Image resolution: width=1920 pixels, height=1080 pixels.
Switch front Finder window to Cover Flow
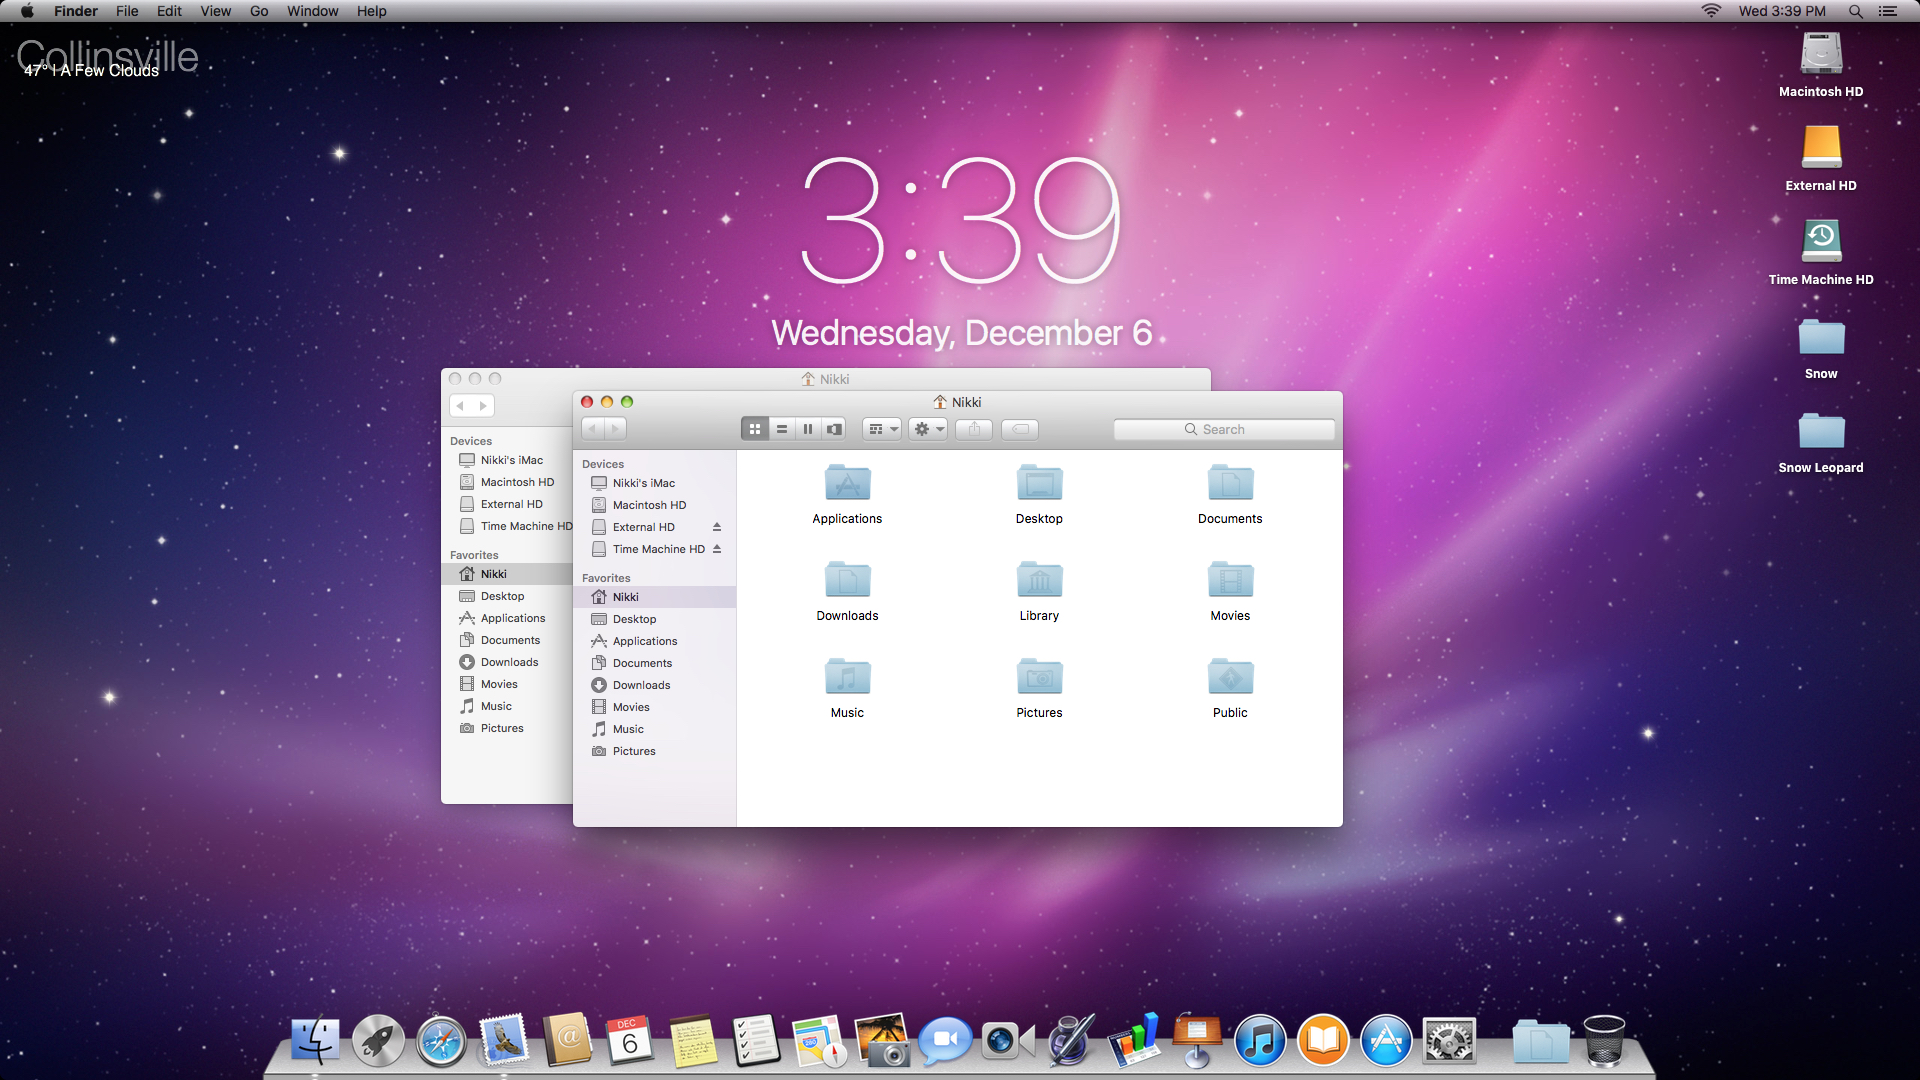(834, 429)
